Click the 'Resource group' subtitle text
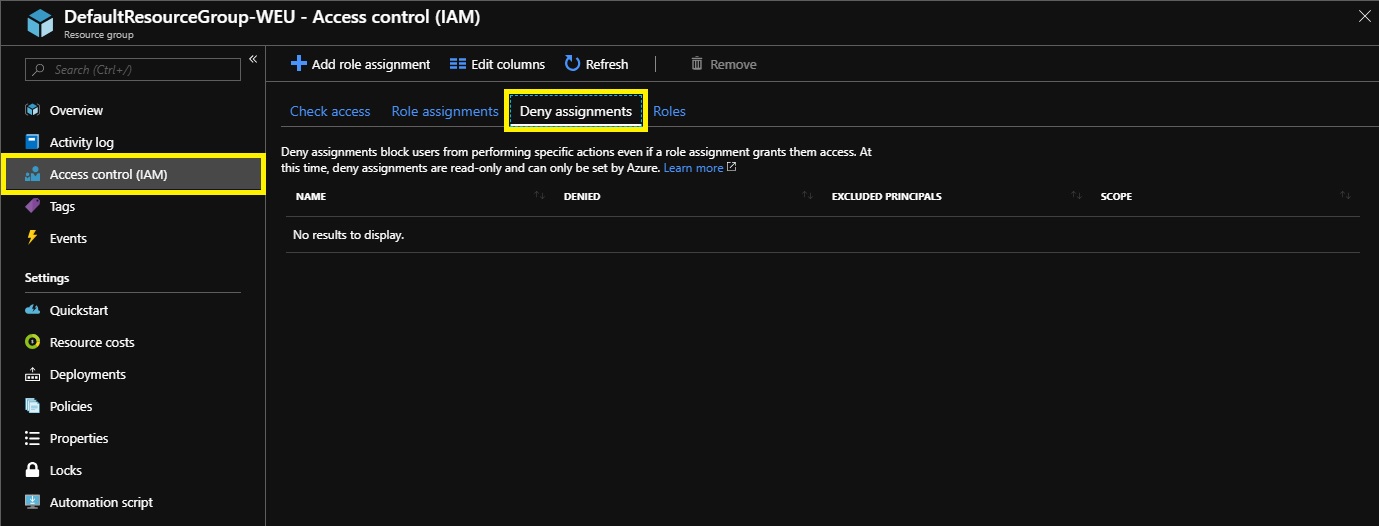Screen dimensions: 1379x526 coord(99,35)
